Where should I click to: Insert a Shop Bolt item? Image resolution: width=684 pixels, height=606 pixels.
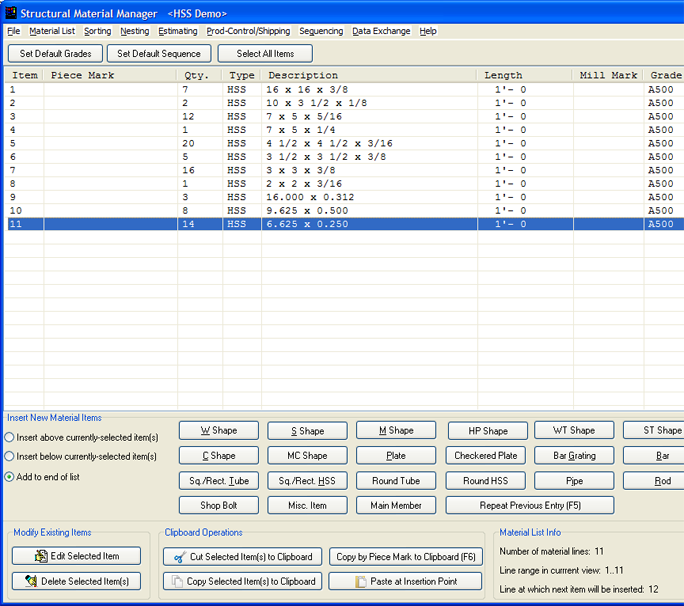point(219,505)
